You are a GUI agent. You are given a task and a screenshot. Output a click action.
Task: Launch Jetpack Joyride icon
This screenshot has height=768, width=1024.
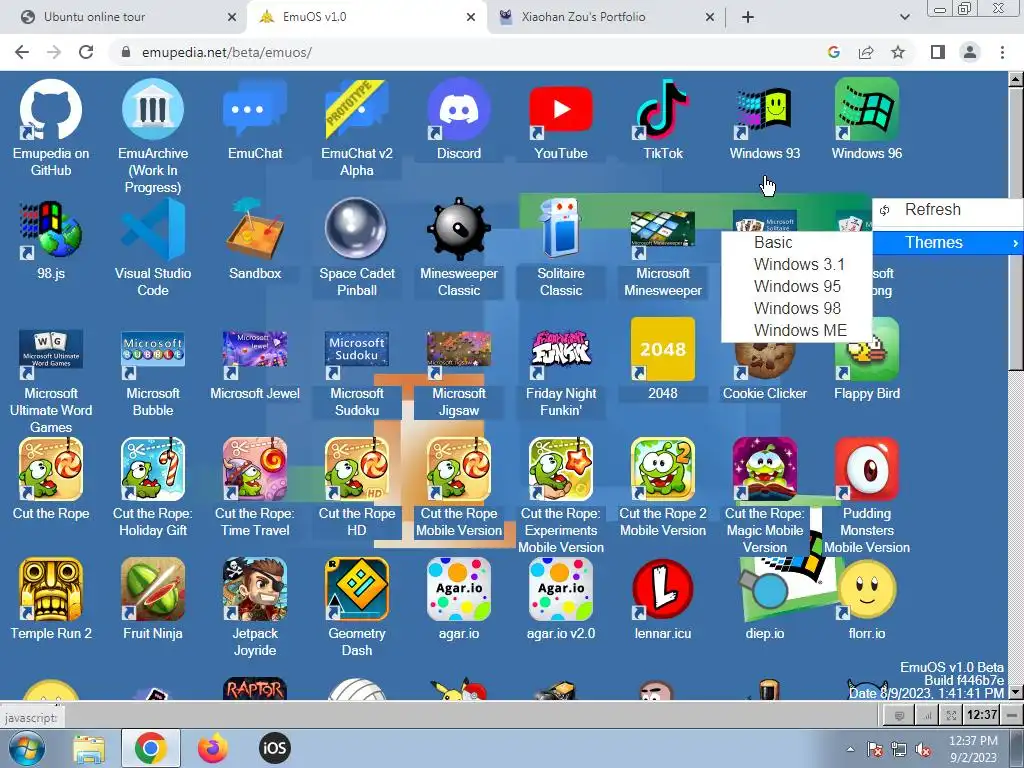coord(255,589)
